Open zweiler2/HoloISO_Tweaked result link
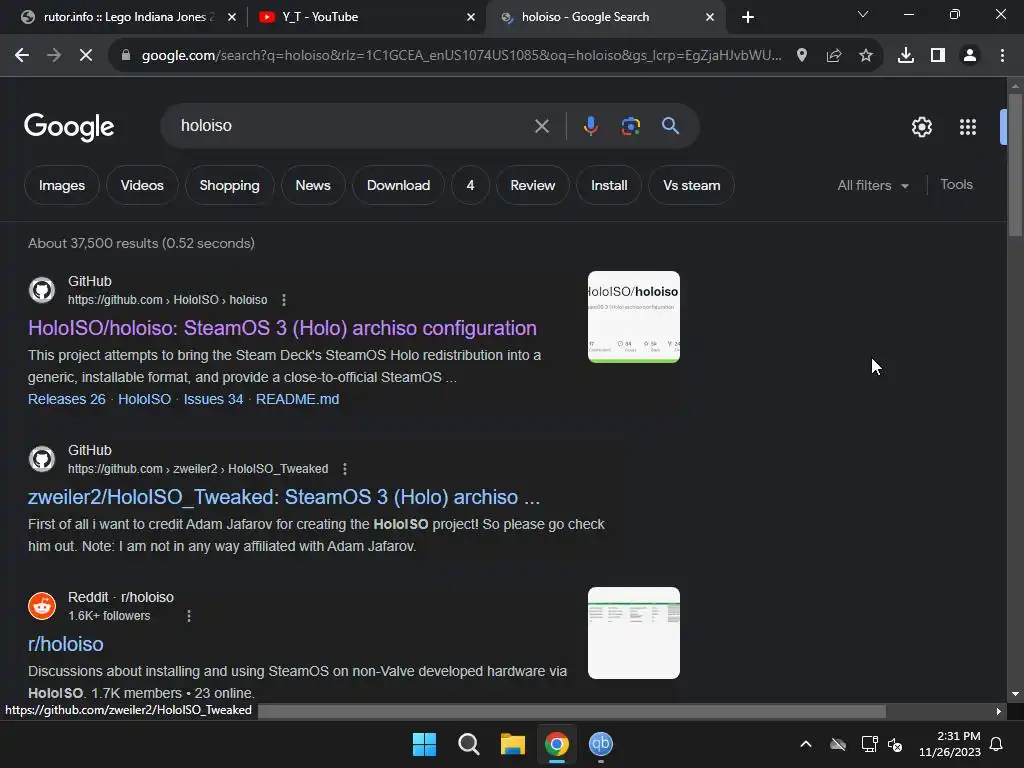 pyautogui.click(x=284, y=497)
